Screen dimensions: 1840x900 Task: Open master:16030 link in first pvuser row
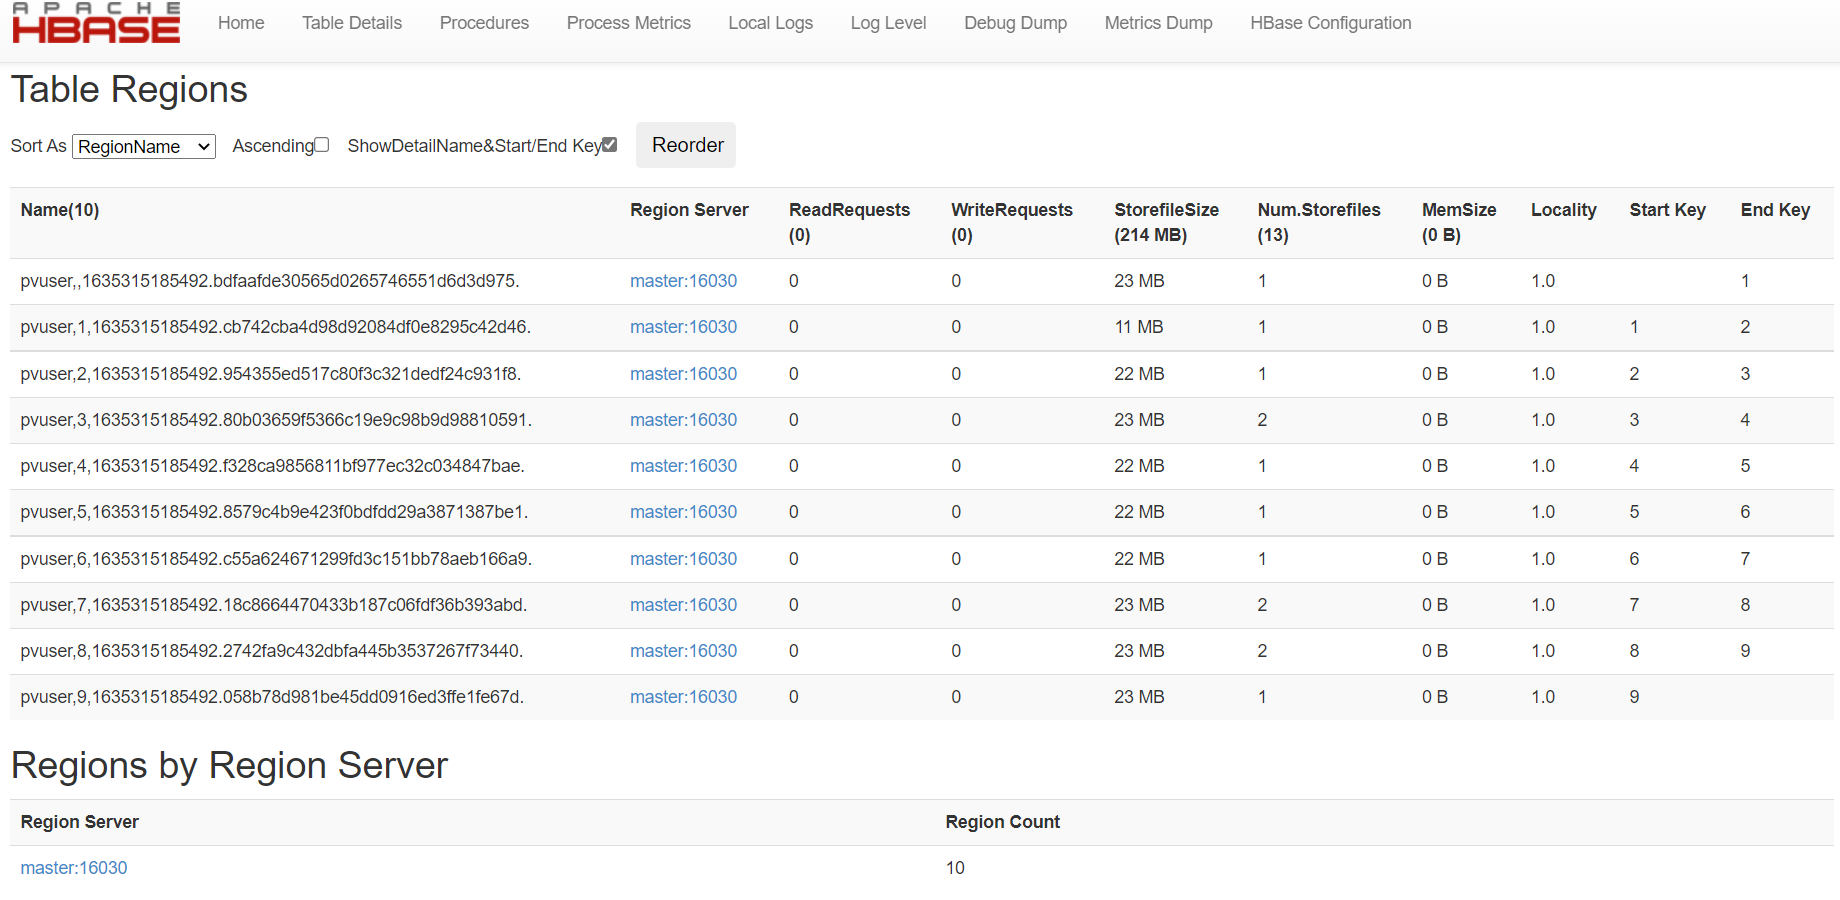(x=683, y=281)
